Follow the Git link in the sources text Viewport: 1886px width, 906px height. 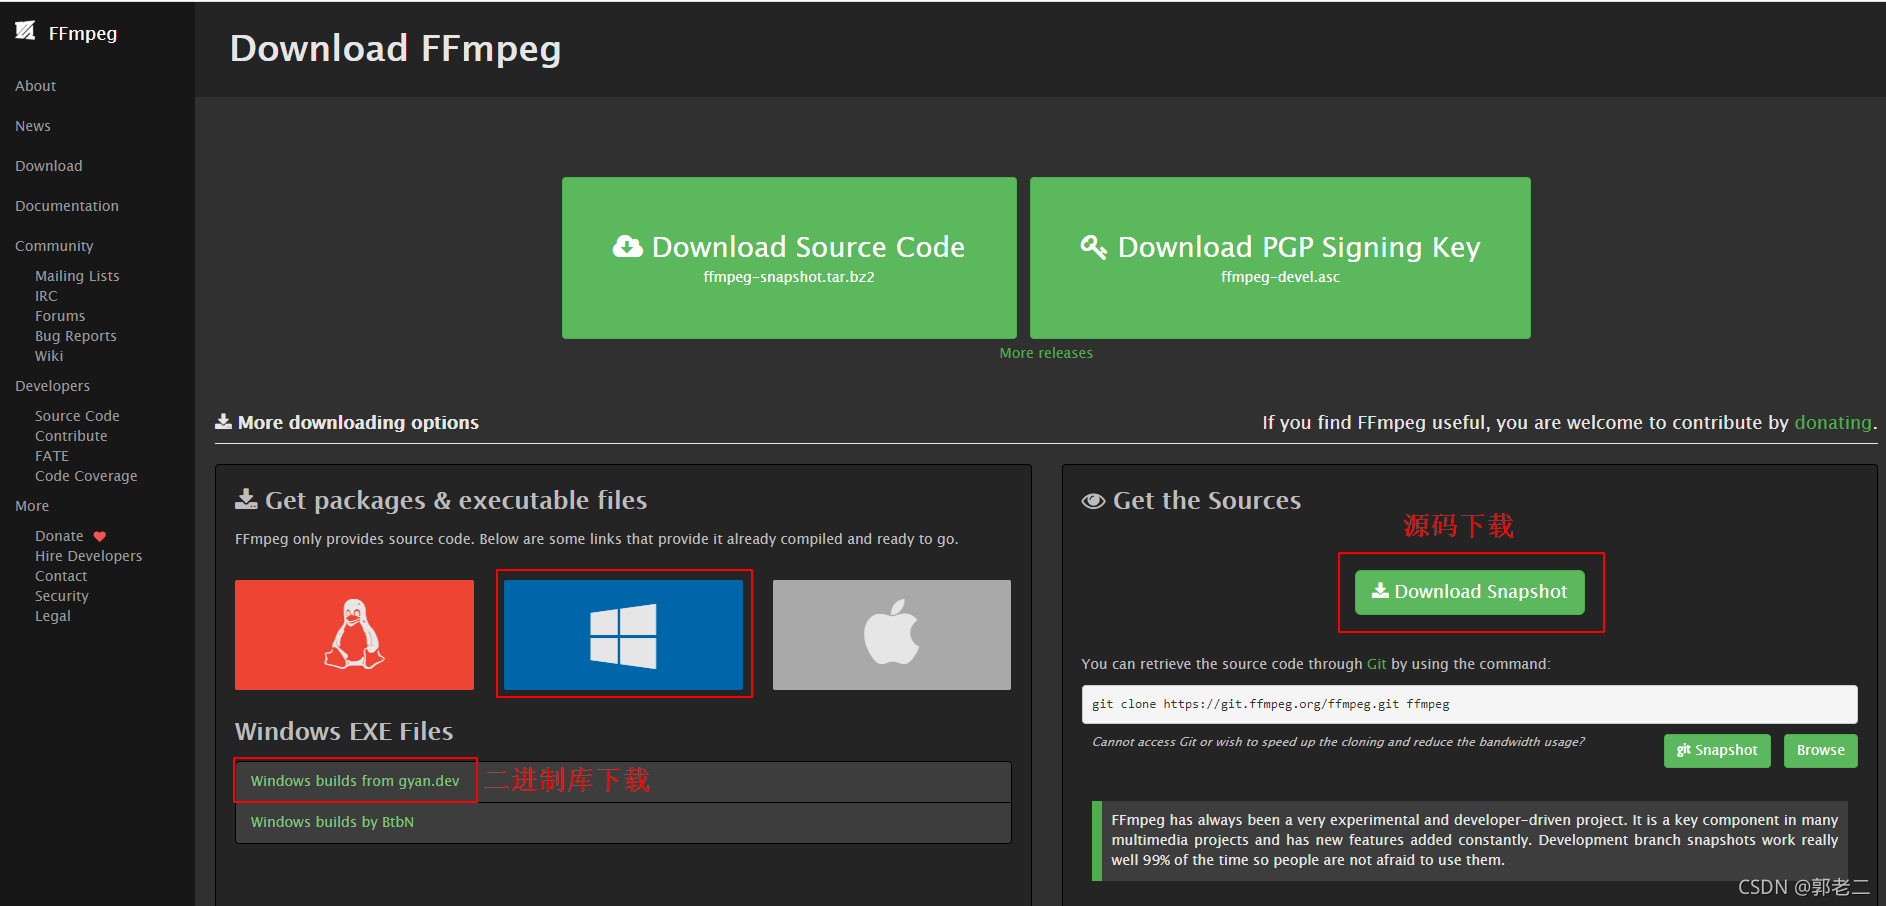point(1377,664)
